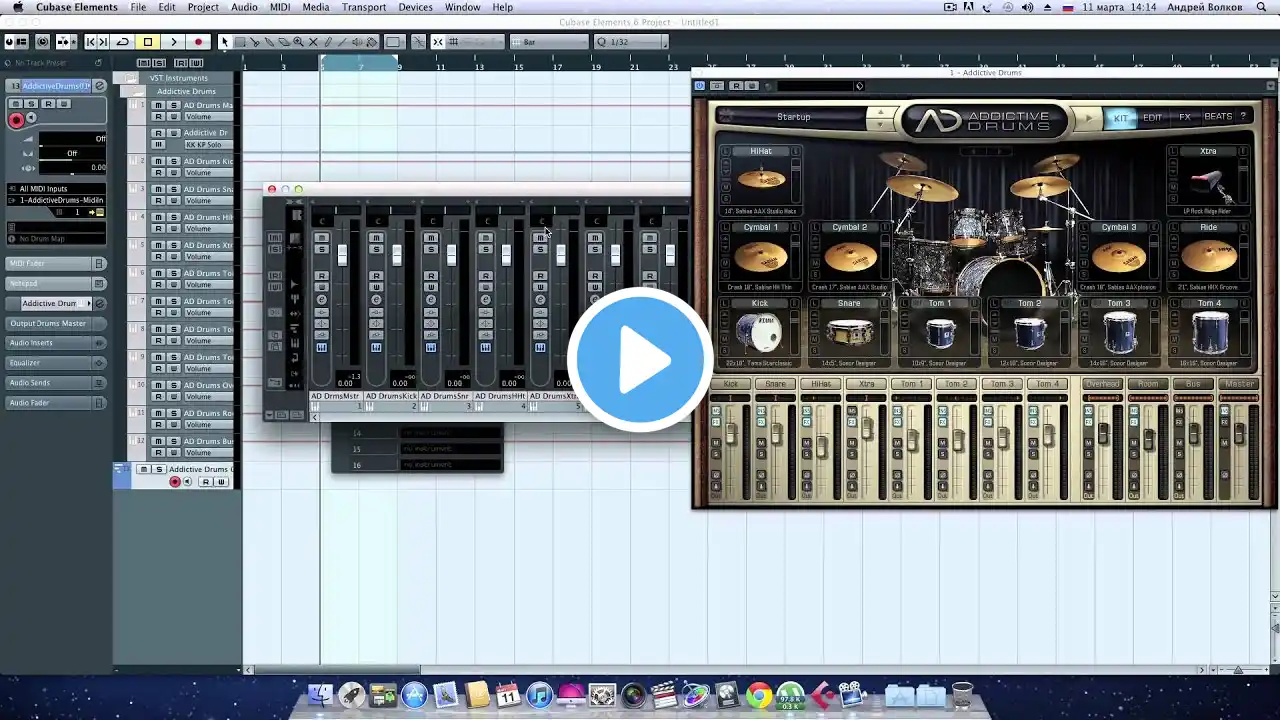Expand the MIDI Fader inspector section
The width and height of the screenshot is (1280, 720).
56,263
